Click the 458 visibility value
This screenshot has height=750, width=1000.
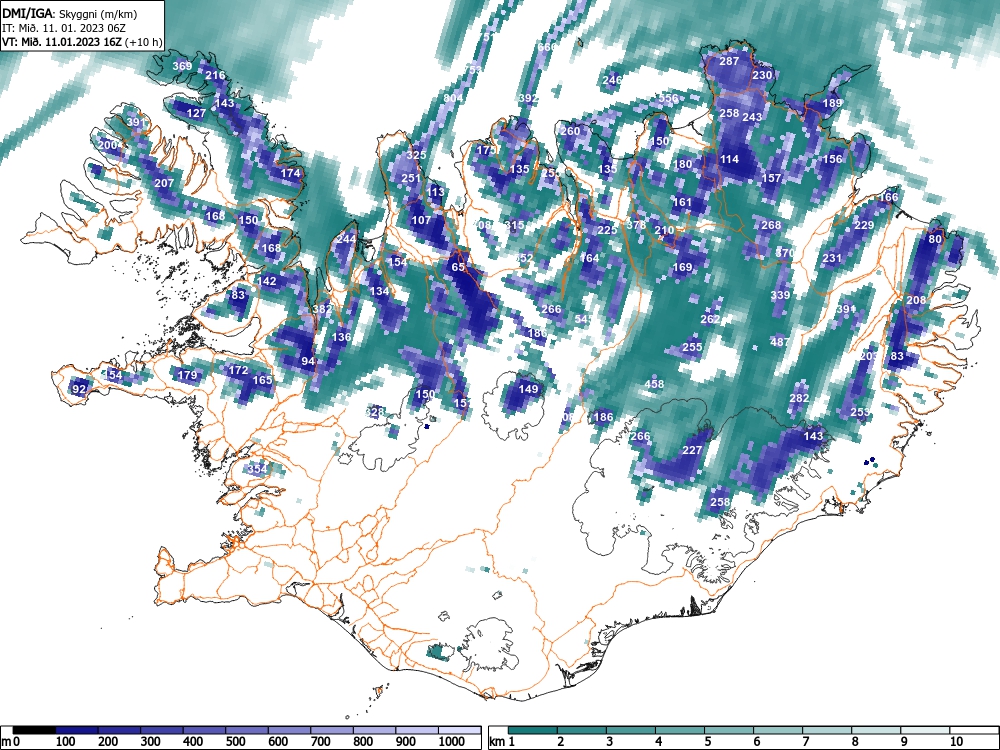(654, 385)
